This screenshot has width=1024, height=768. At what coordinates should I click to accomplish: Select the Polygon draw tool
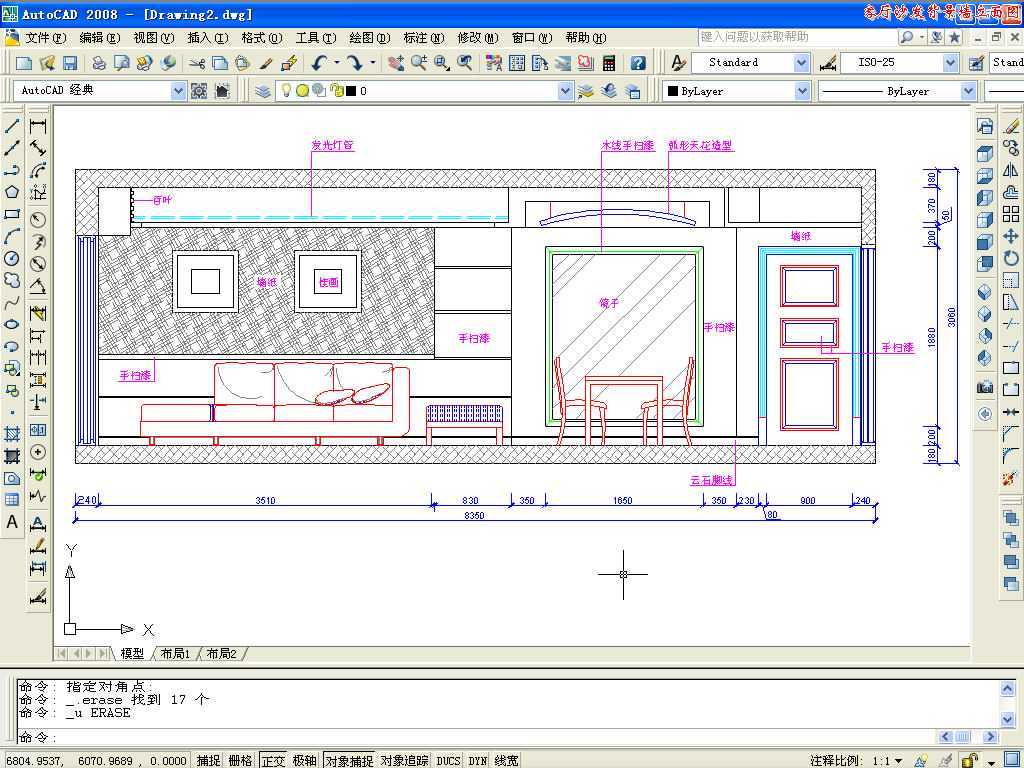(12, 191)
